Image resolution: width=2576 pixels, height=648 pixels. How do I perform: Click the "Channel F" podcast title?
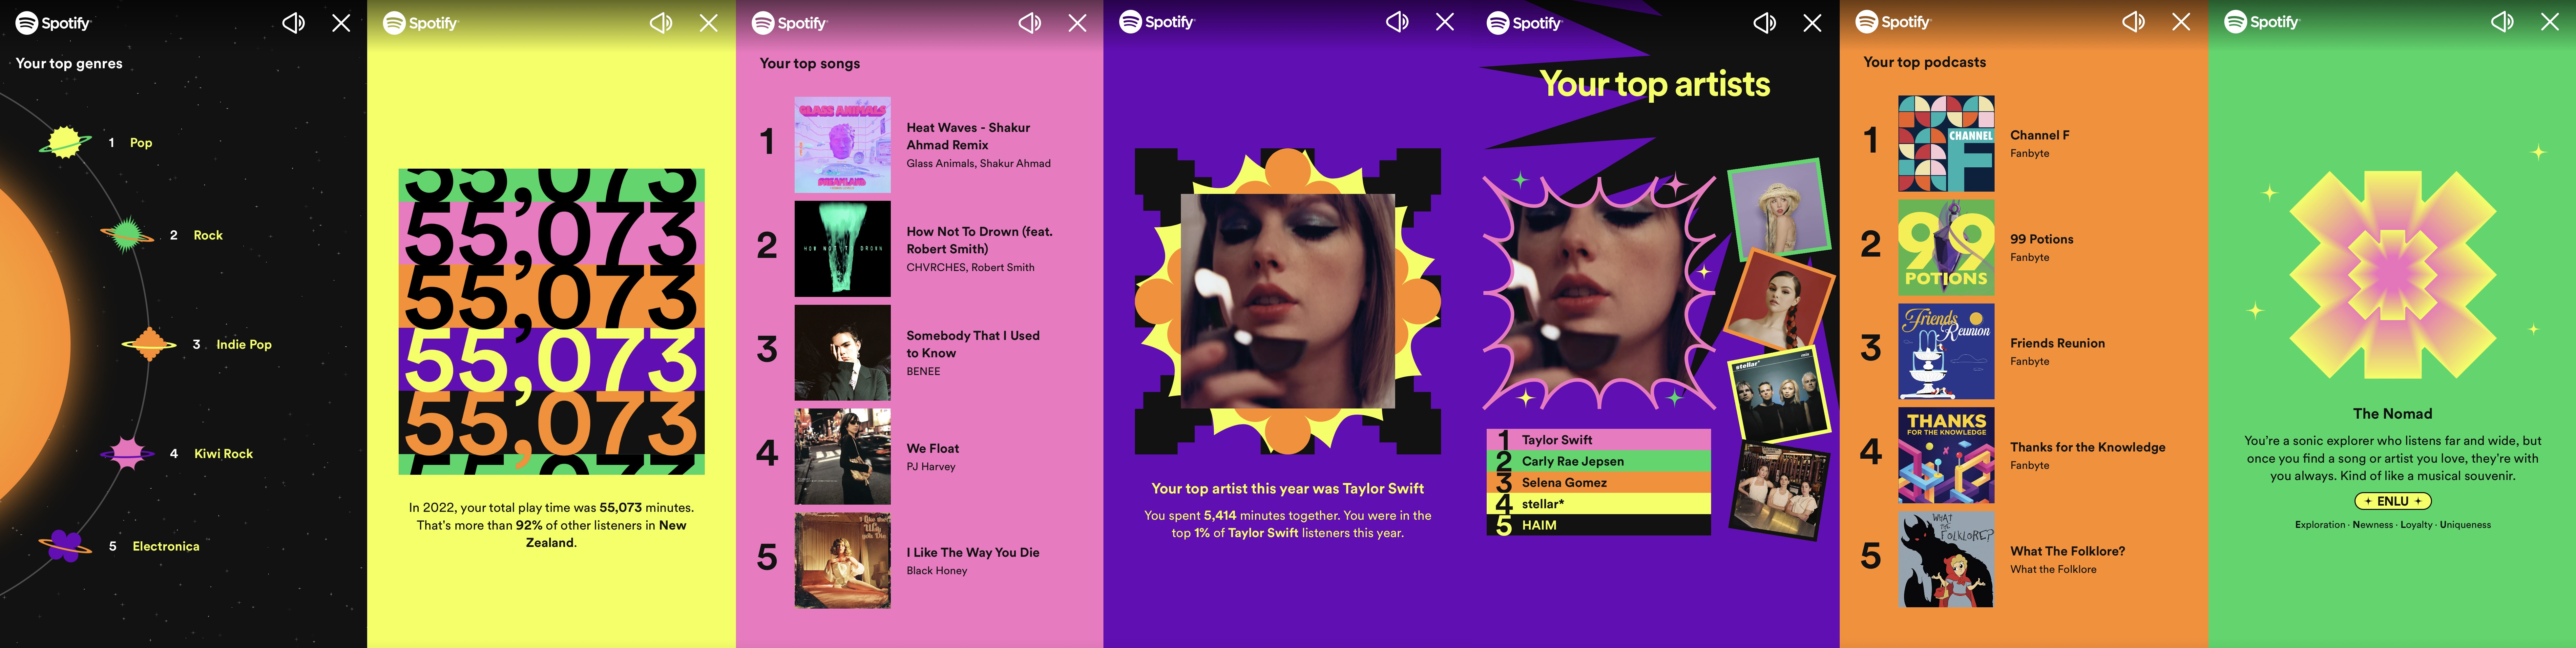pyautogui.click(x=2040, y=135)
